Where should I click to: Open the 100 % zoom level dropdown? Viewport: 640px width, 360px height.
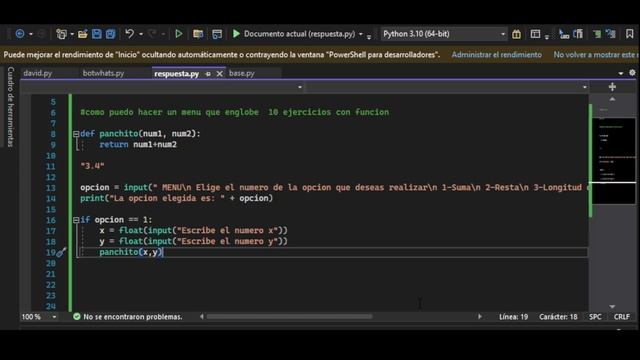click(54, 317)
